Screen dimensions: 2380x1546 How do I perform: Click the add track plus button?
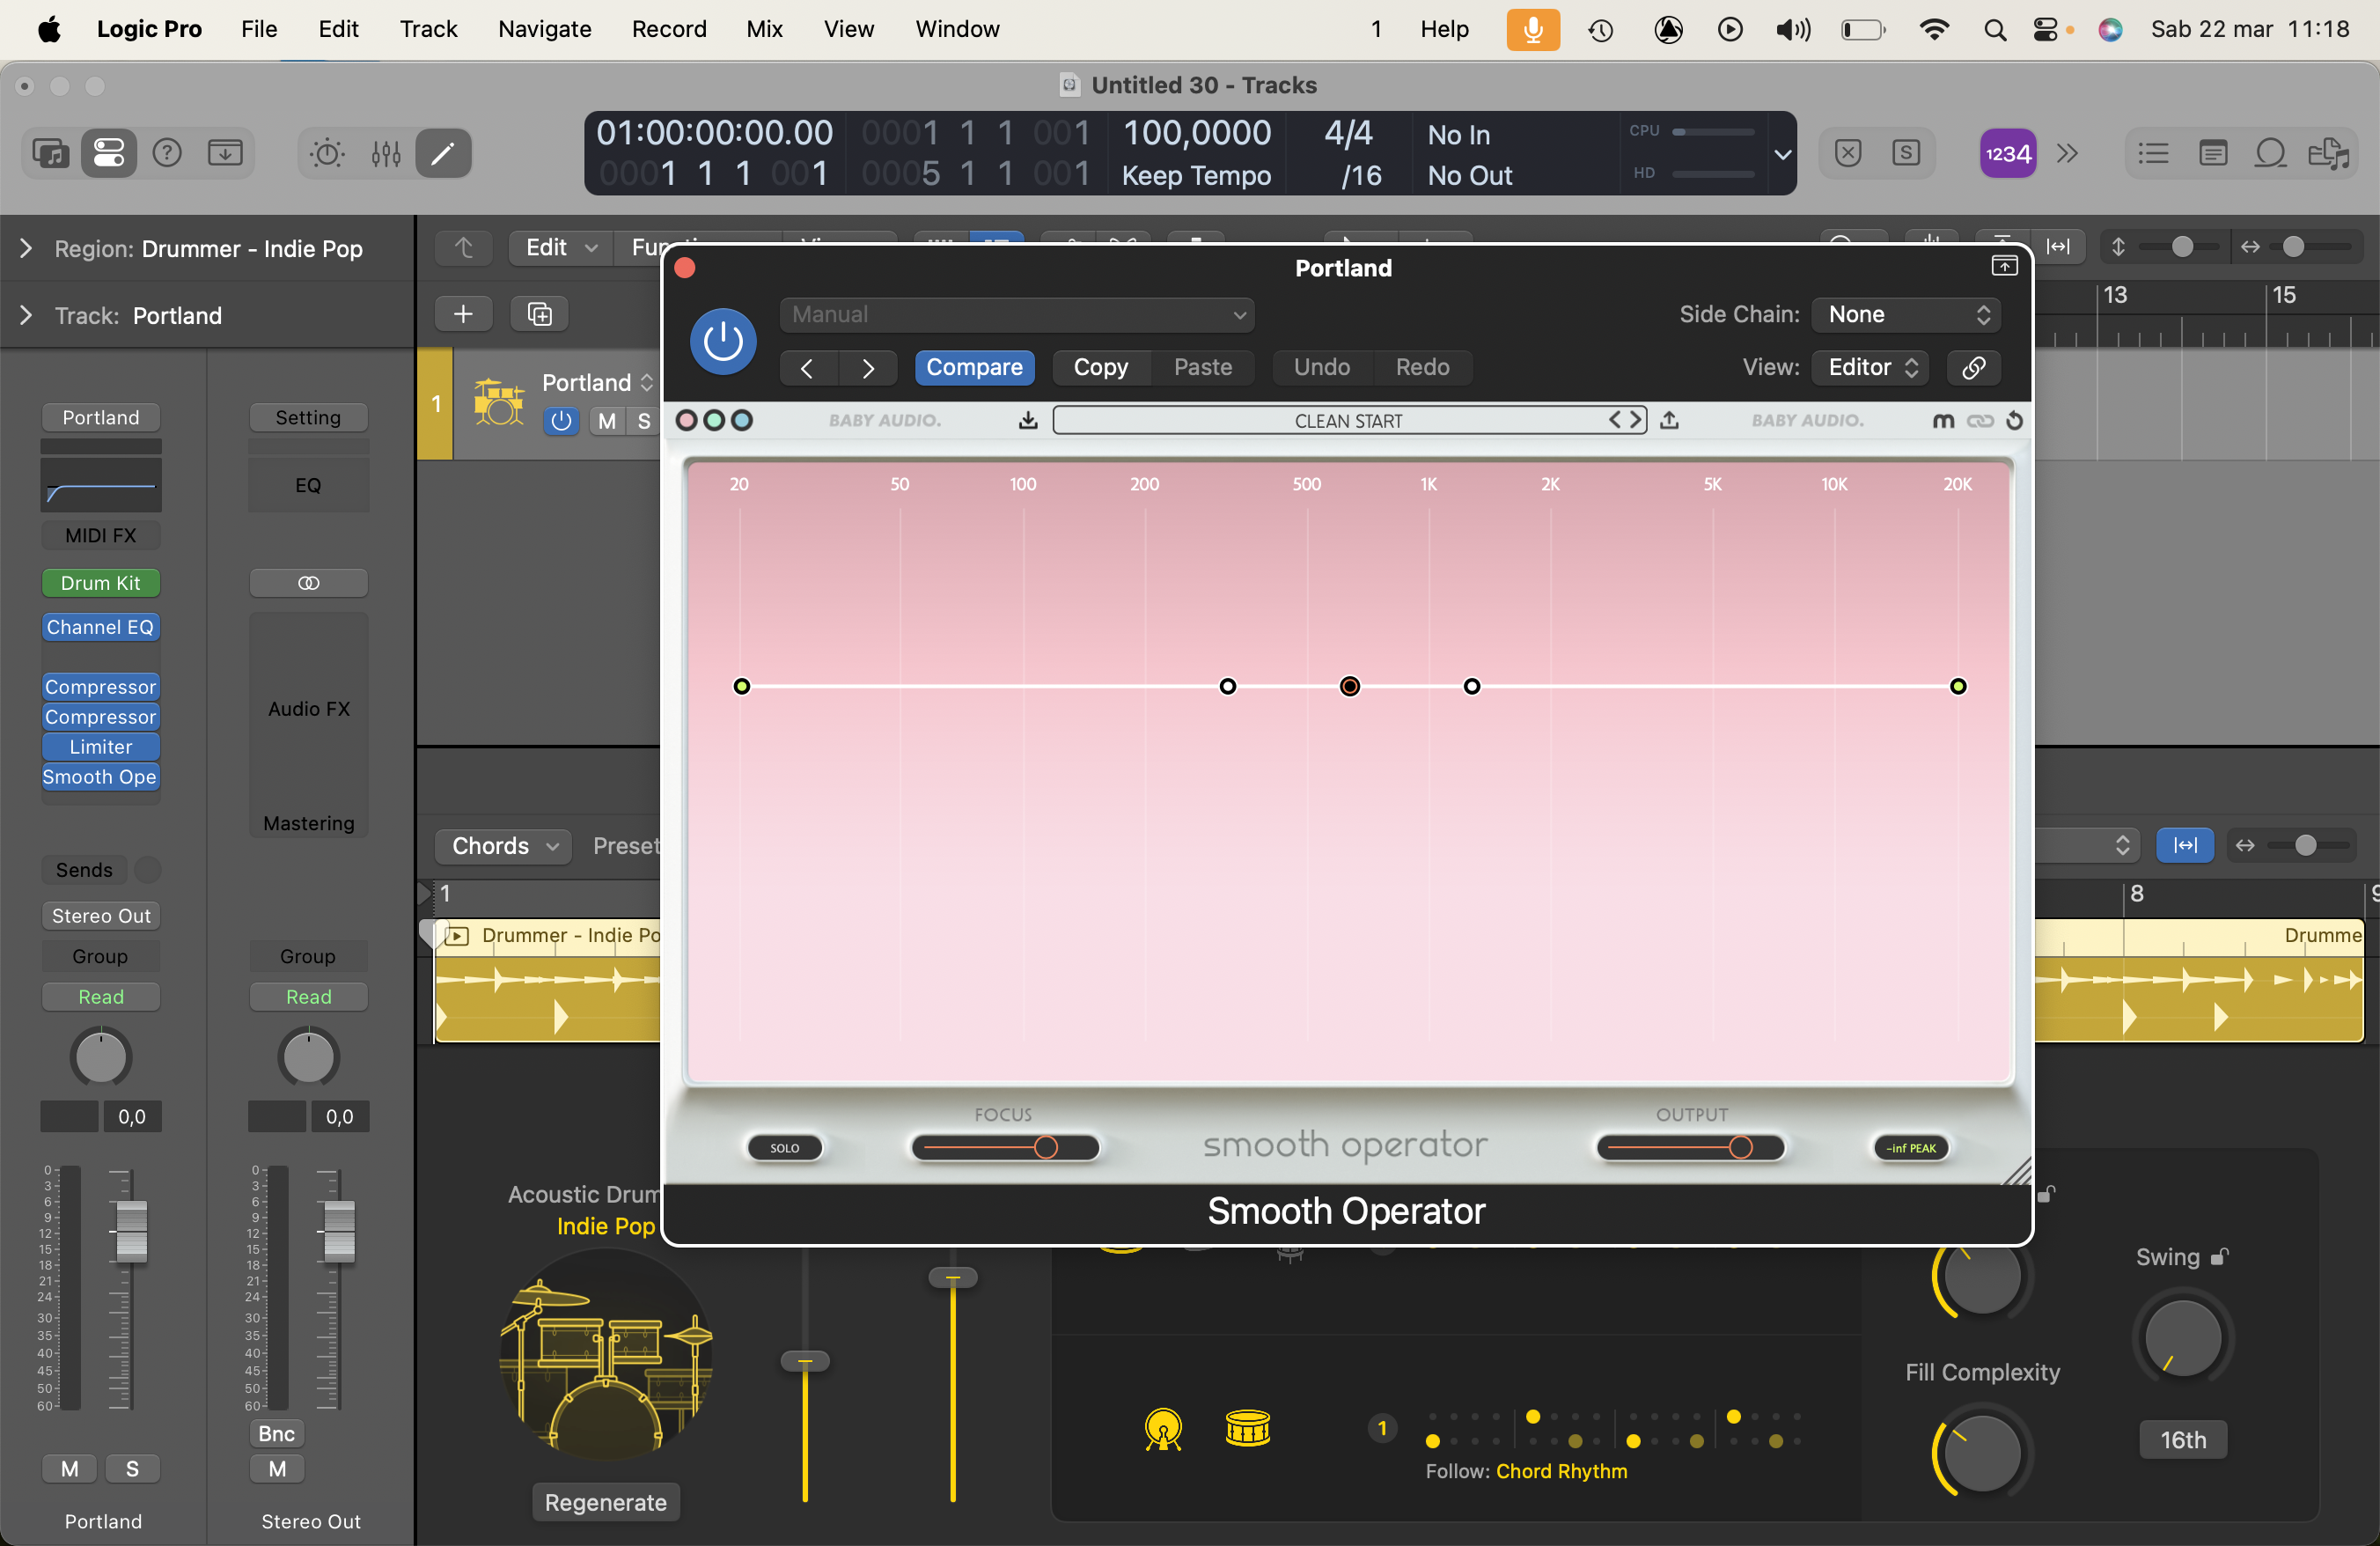click(x=463, y=314)
